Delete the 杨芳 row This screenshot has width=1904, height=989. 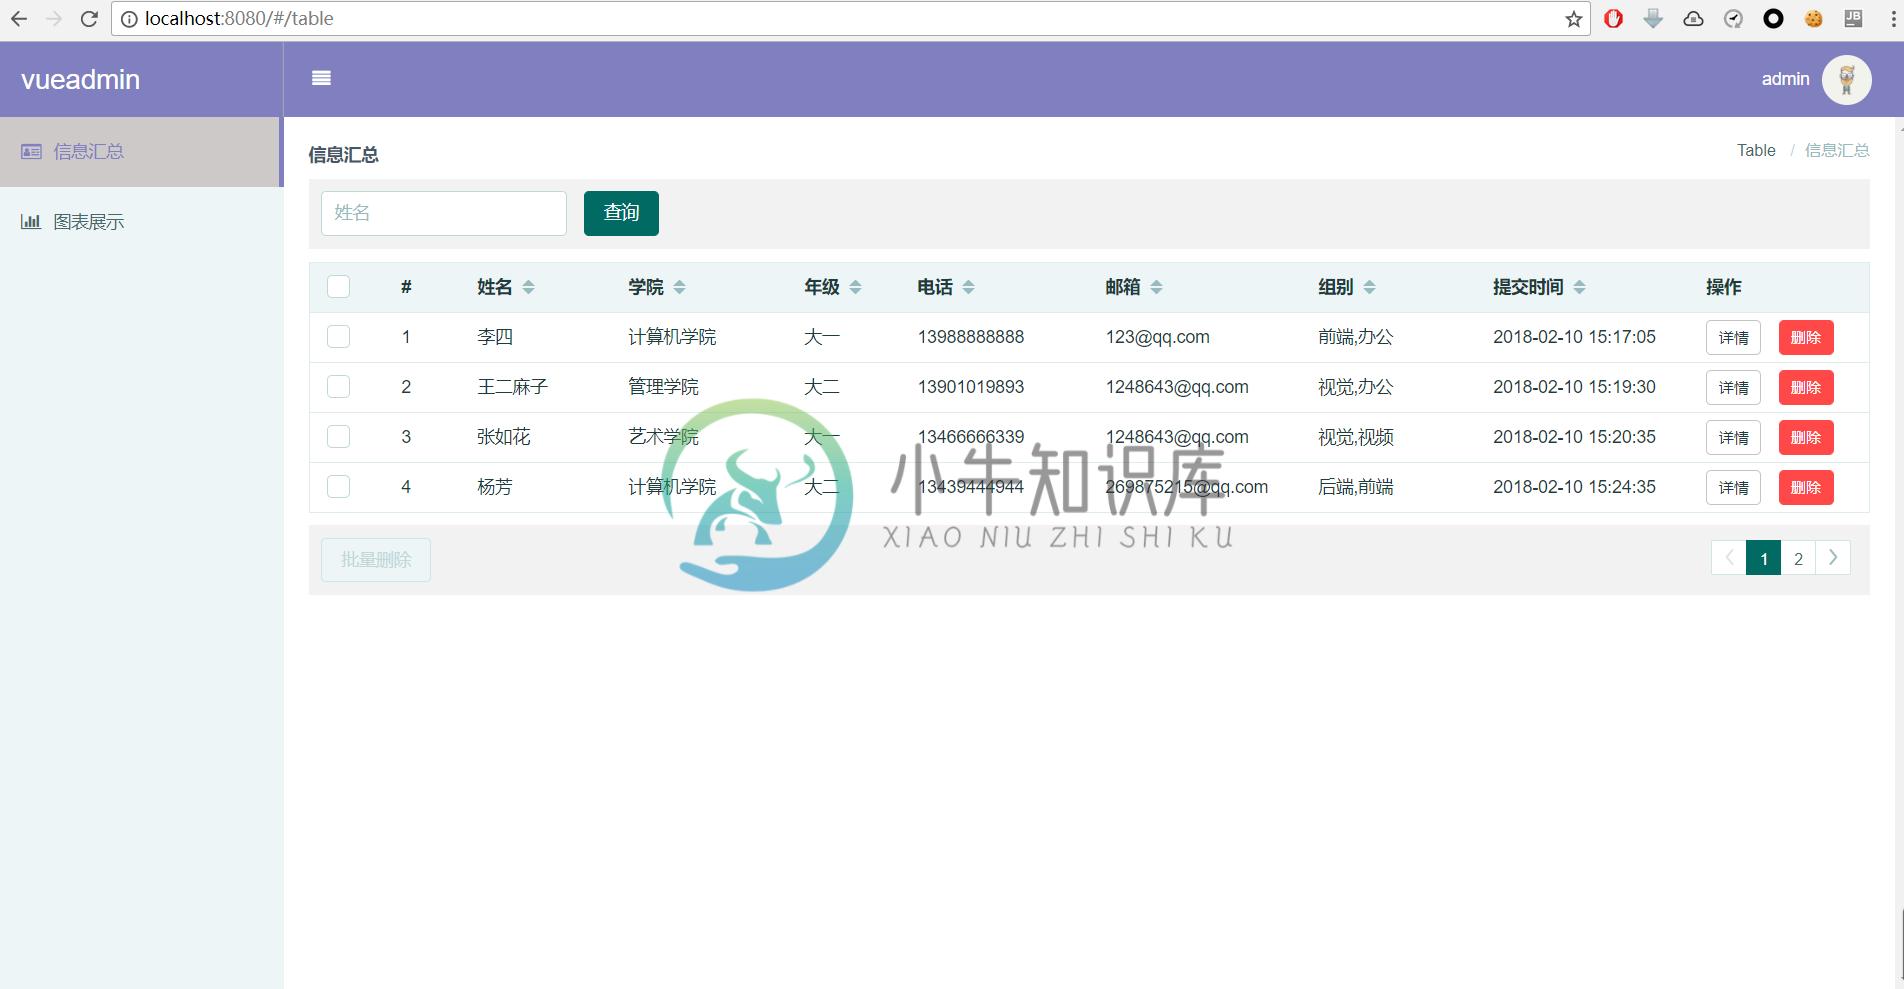[1806, 487]
